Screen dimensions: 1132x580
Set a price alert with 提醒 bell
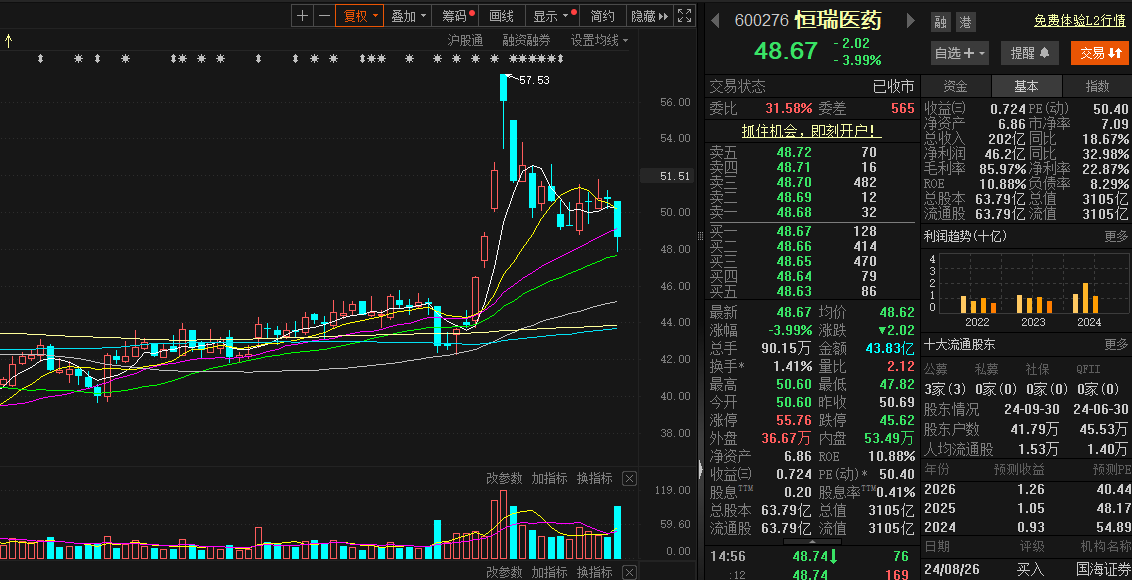coord(1030,53)
